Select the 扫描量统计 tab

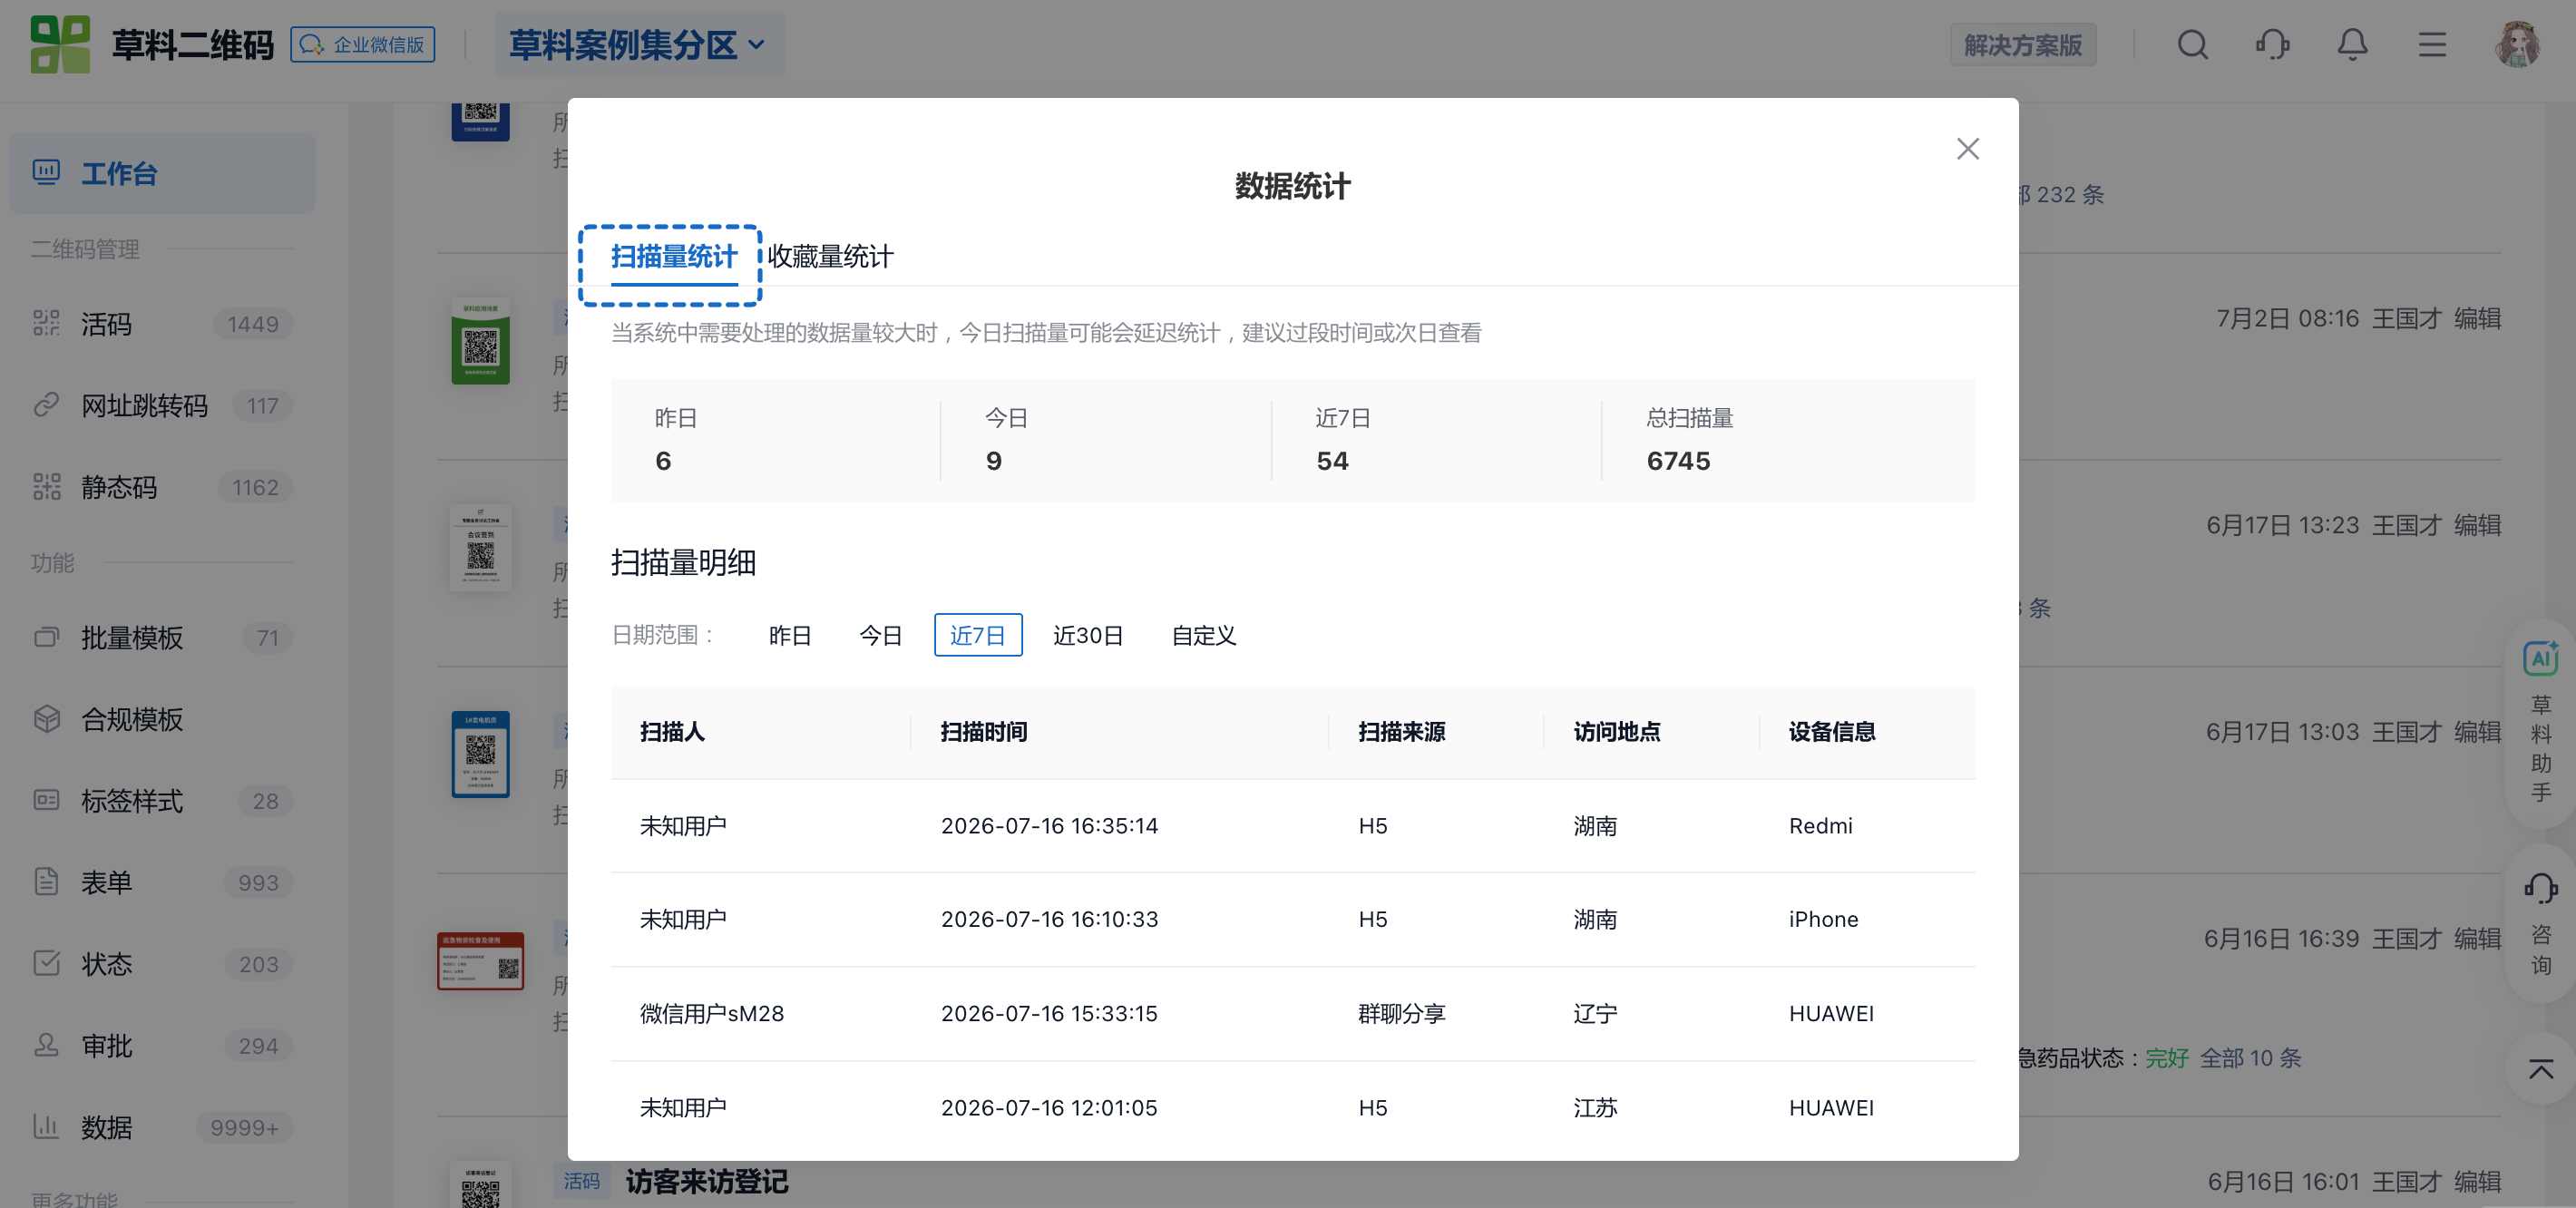(673, 257)
